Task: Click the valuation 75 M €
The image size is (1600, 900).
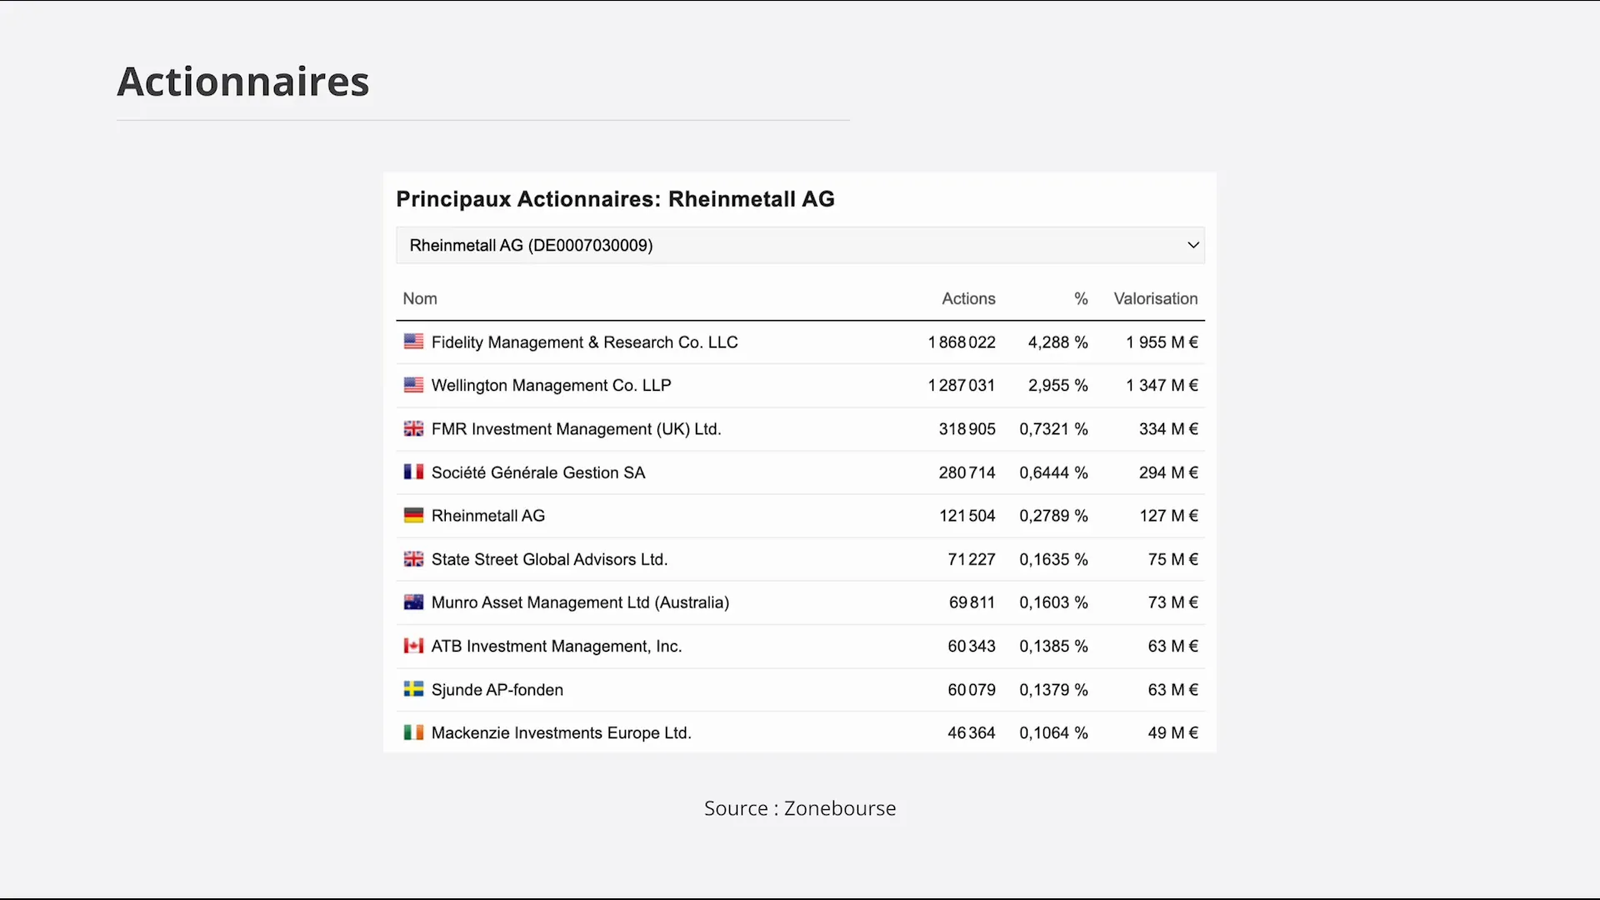Action: 1173,559
